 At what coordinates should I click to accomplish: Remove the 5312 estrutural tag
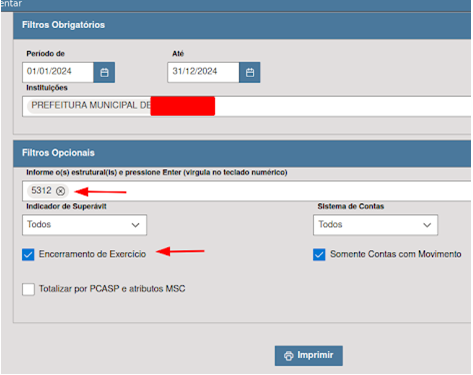pos(60,191)
